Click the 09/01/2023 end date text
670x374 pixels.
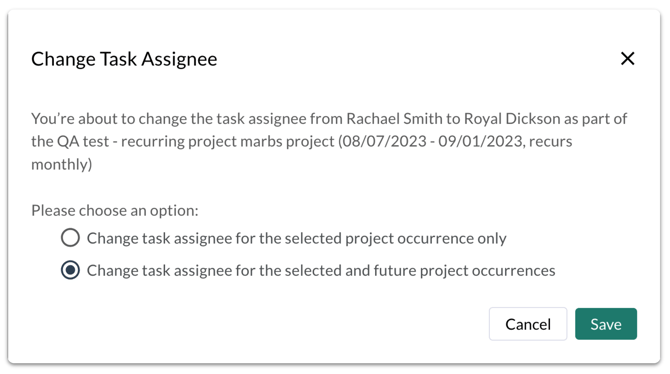pos(481,141)
